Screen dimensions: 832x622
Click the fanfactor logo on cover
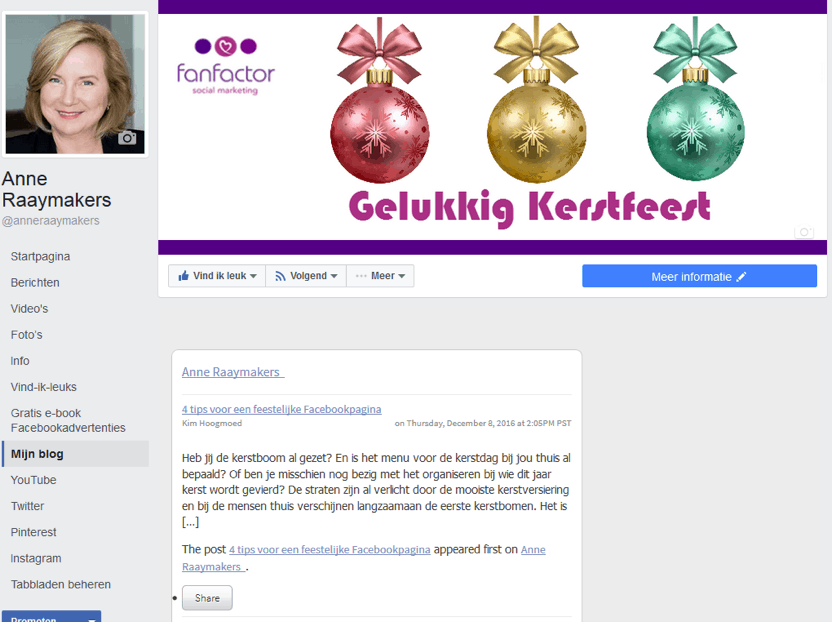(x=226, y=66)
